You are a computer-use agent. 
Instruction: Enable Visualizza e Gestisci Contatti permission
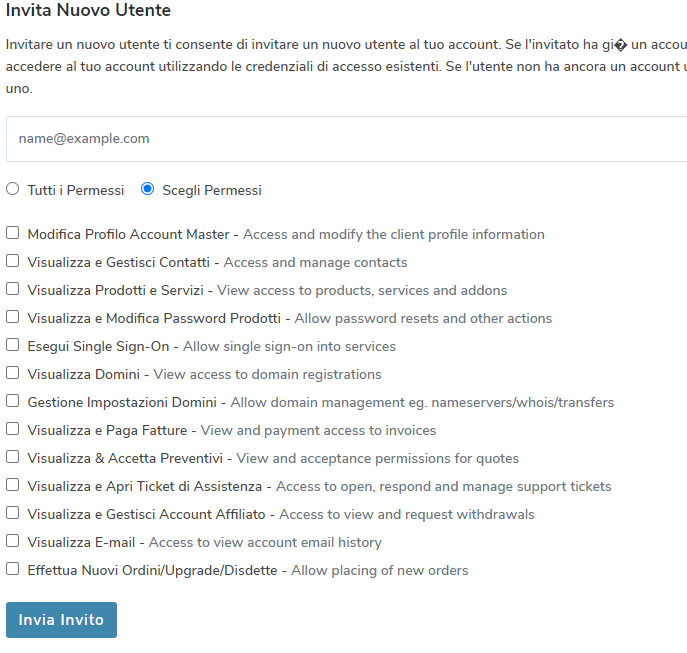(13, 261)
